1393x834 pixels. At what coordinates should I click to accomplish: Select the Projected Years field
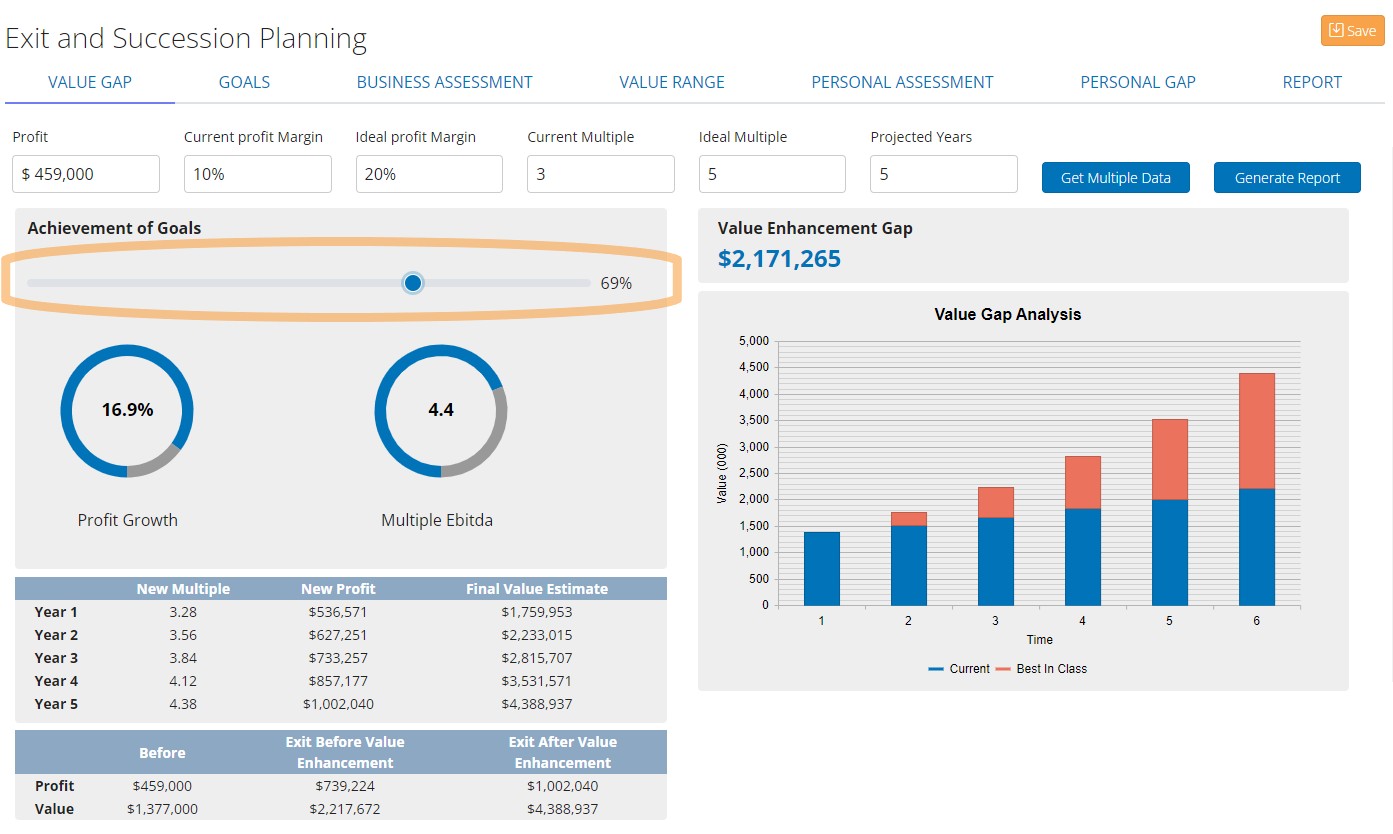pyautogui.click(x=943, y=174)
